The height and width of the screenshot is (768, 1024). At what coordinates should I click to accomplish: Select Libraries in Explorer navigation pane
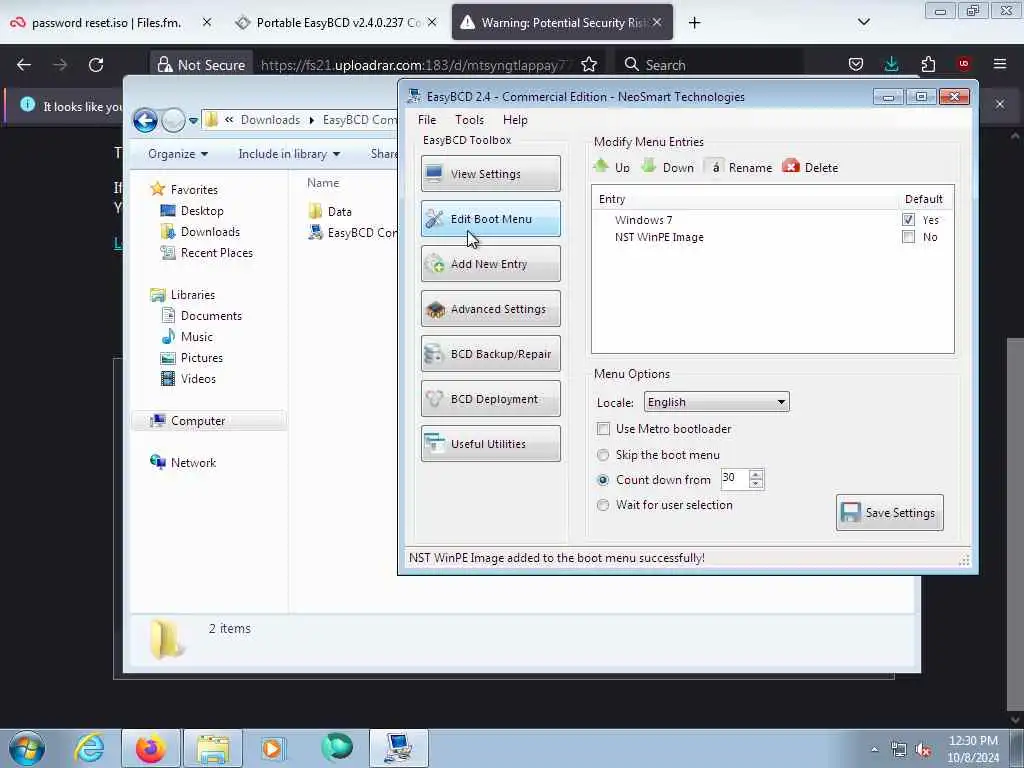coord(193,295)
